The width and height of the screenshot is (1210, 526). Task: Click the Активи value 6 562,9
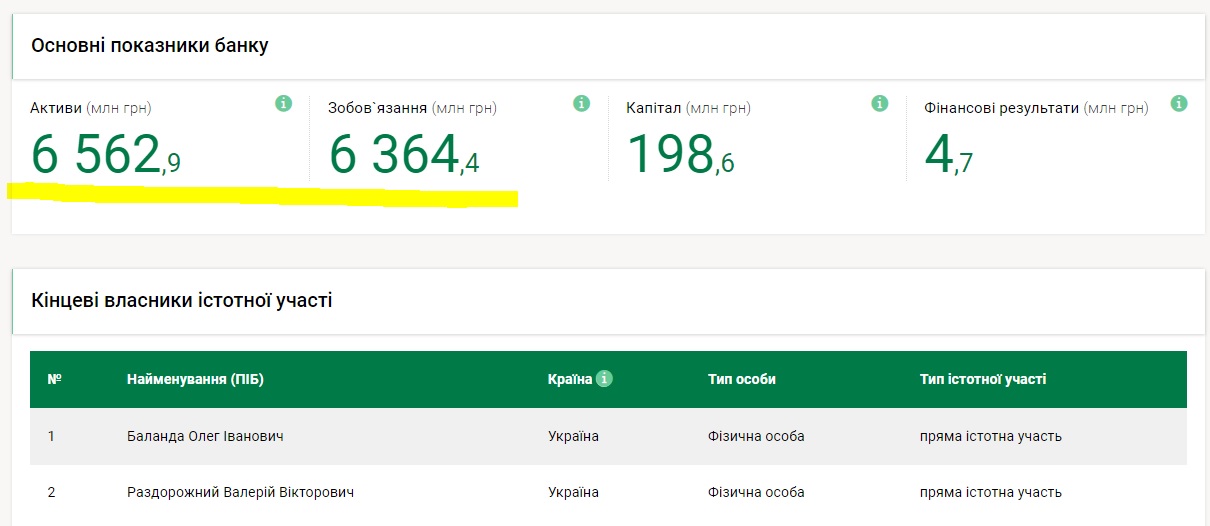105,156
